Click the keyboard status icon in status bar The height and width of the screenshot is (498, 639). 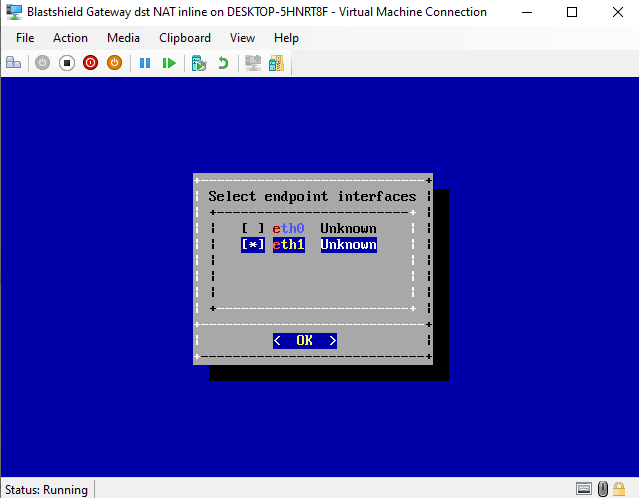[584, 489]
